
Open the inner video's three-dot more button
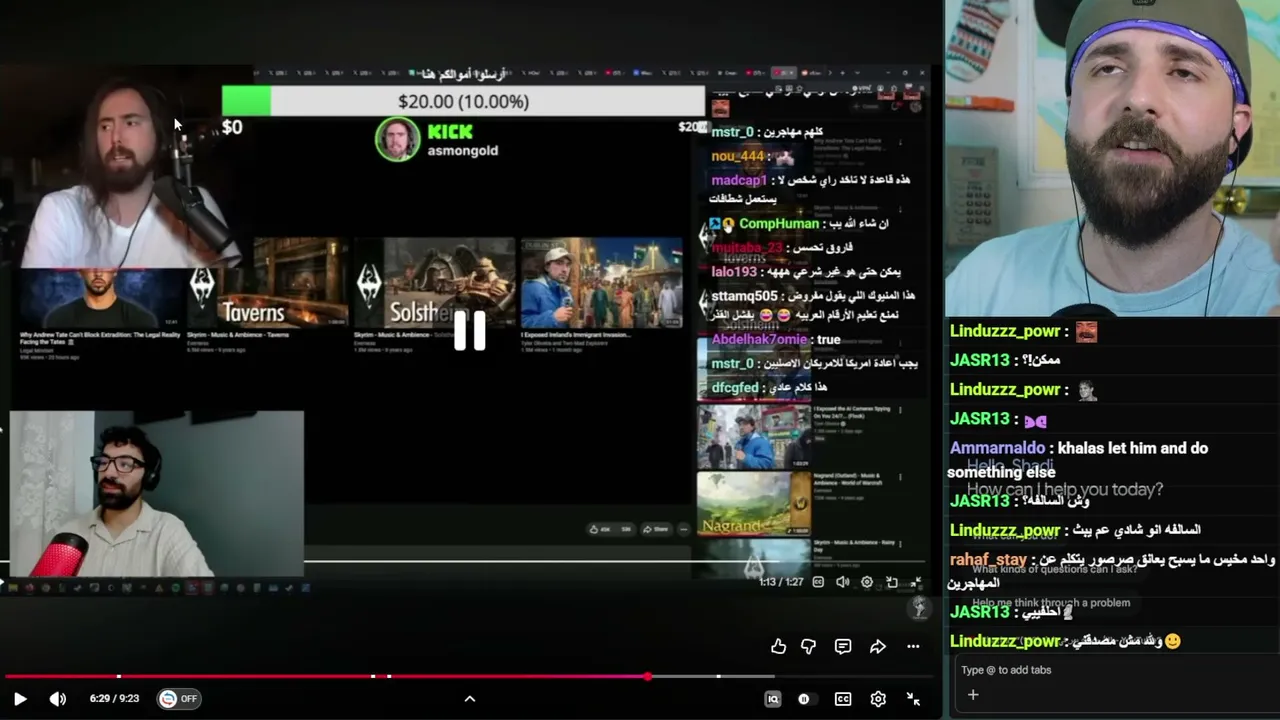tap(684, 529)
